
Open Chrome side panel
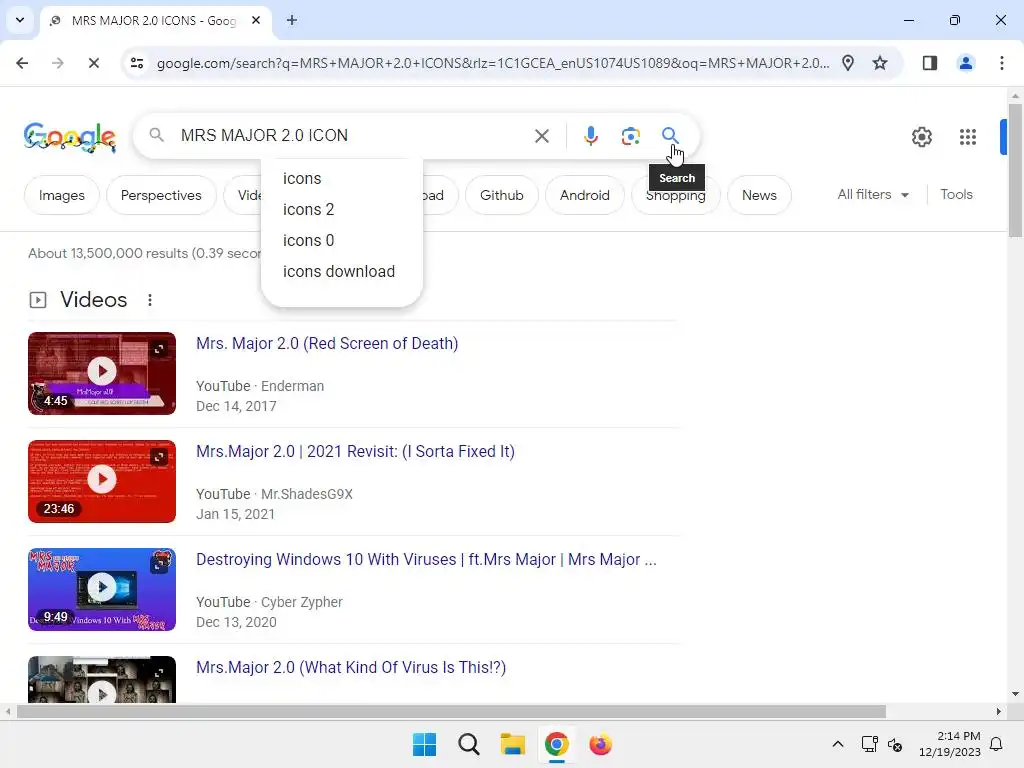click(929, 63)
